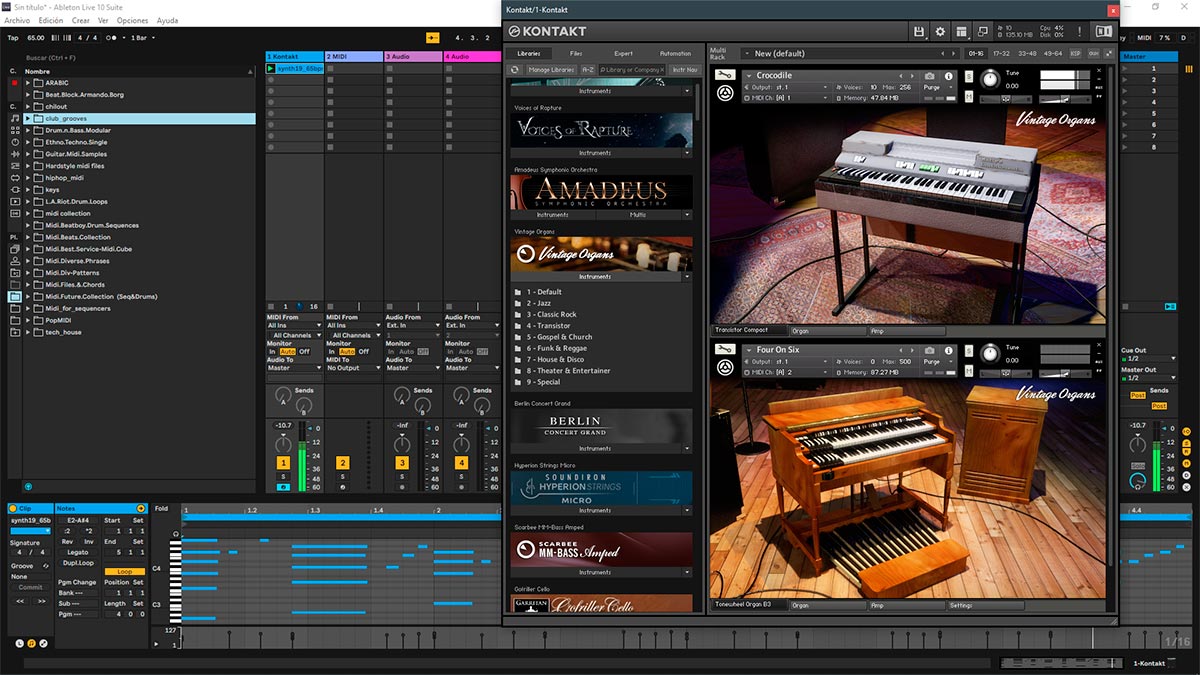Click the Legato button in Notes box
This screenshot has height=675, width=1200.
(78, 551)
